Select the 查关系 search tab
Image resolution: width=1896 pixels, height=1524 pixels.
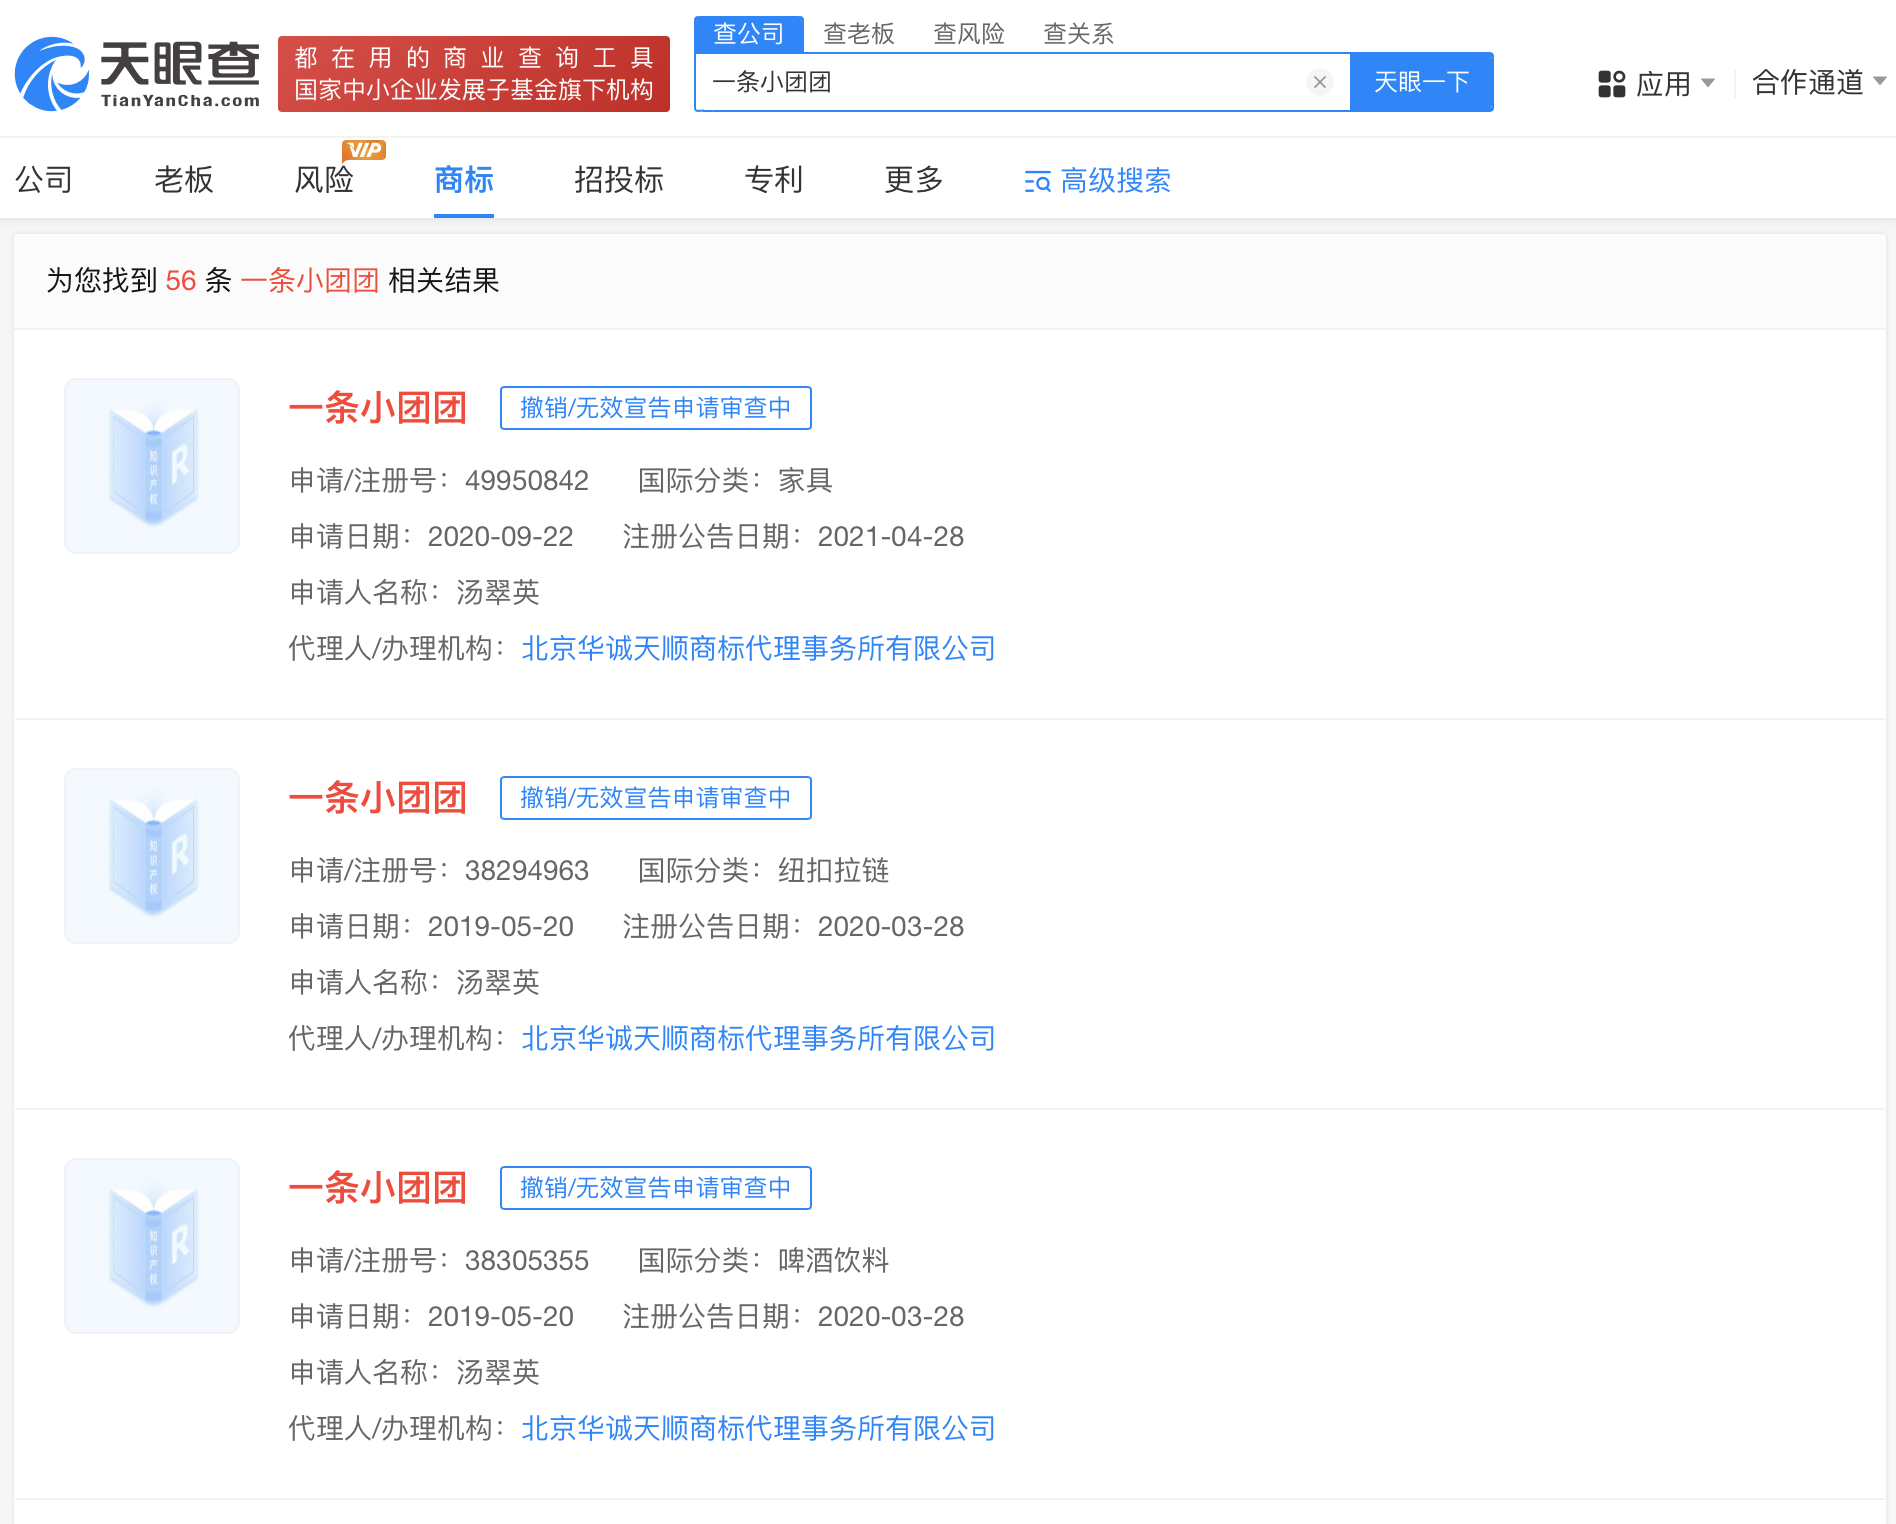click(1078, 34)
